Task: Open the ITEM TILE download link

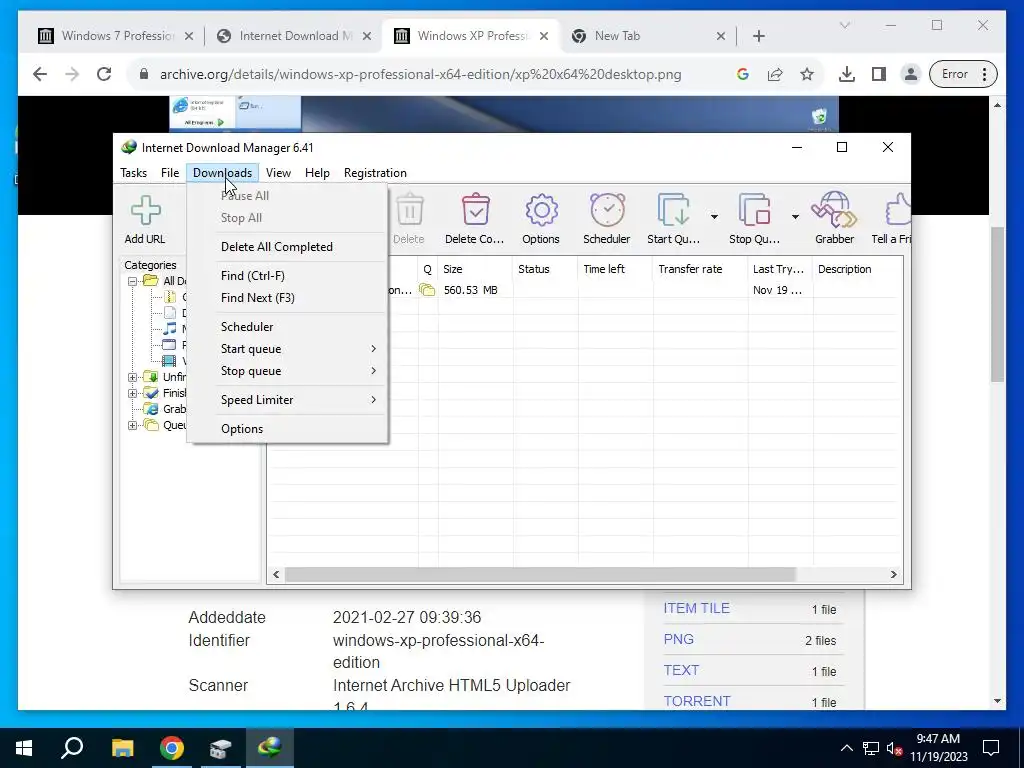Action: 696,608
